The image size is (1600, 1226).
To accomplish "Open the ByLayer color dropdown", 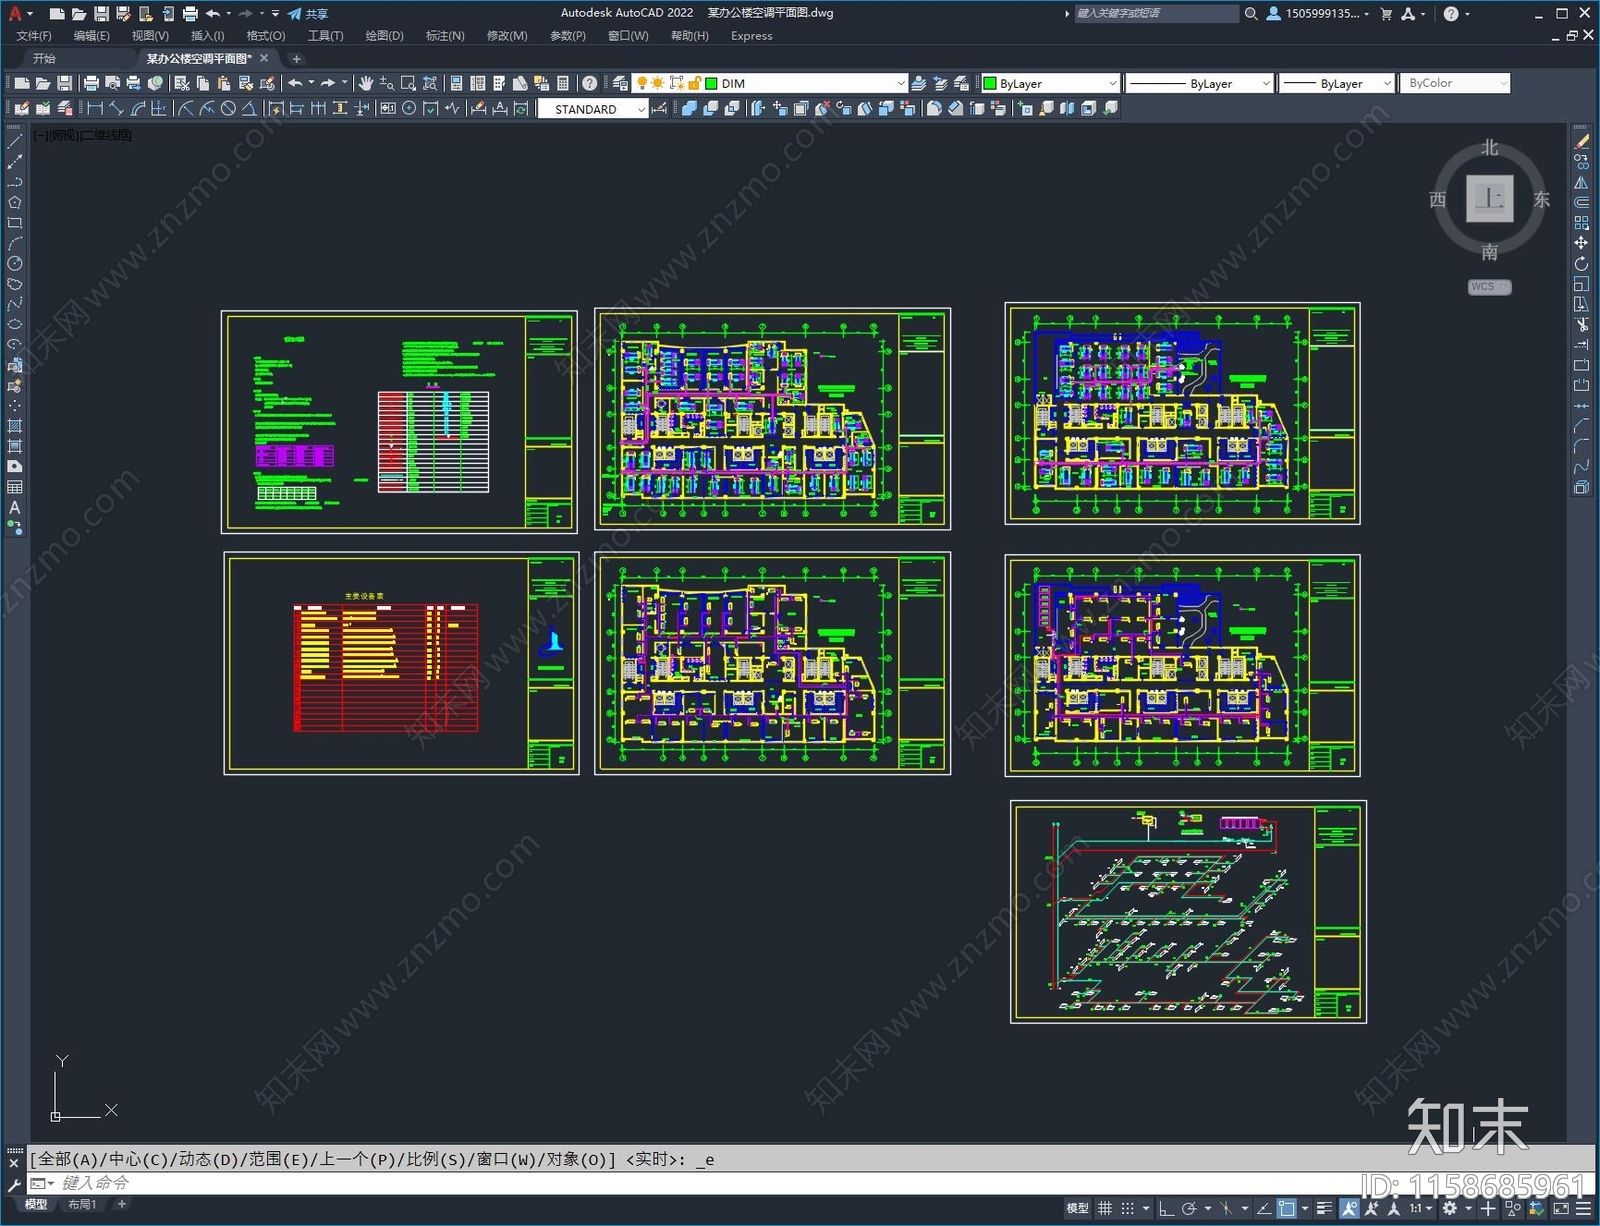I will (1112, 84).
